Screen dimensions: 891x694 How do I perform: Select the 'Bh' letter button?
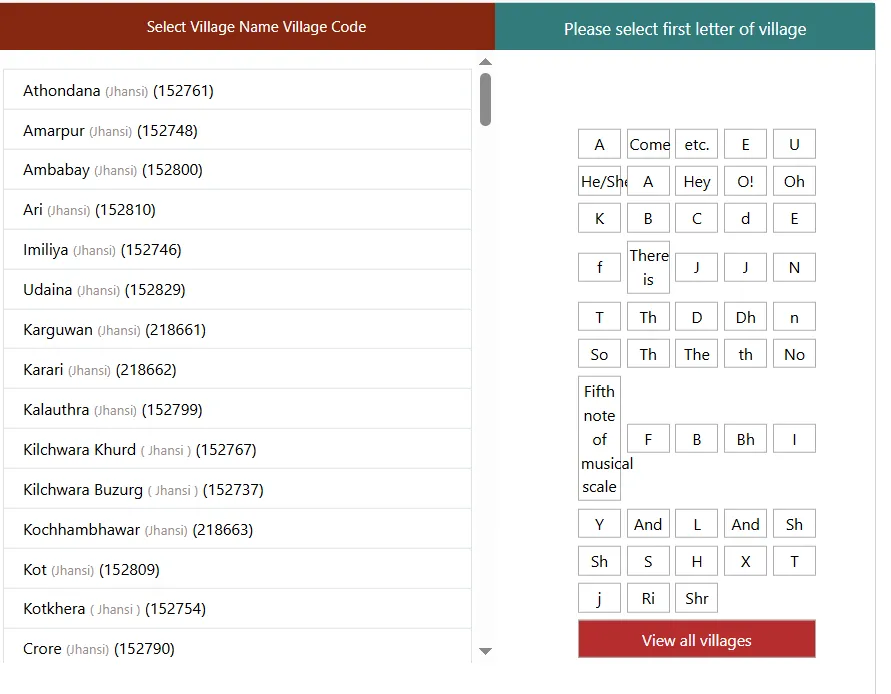tap(745, 438)
